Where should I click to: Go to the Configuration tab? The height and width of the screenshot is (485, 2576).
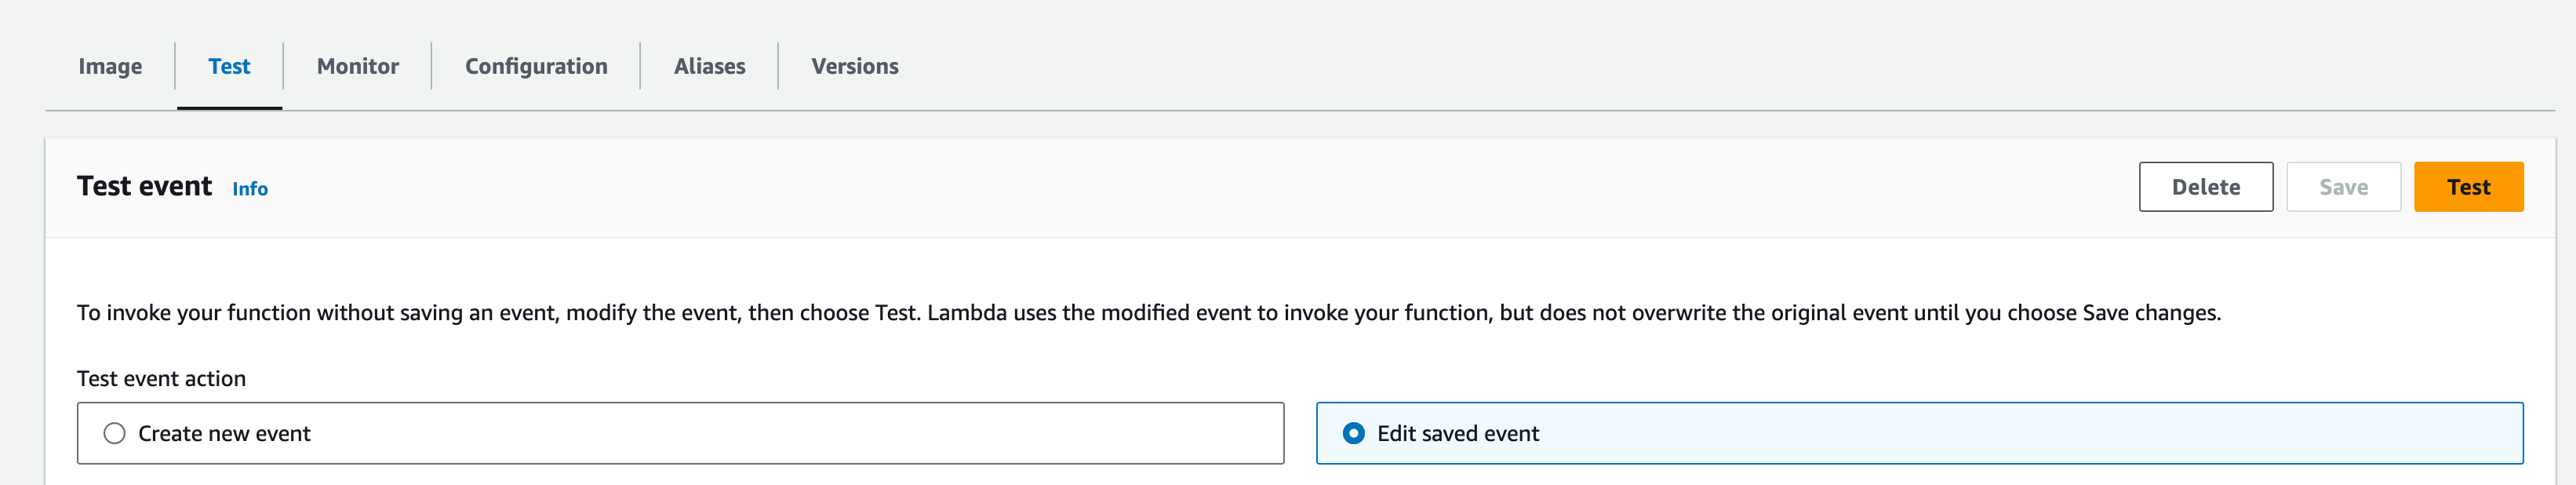click(x=536, y=67)
